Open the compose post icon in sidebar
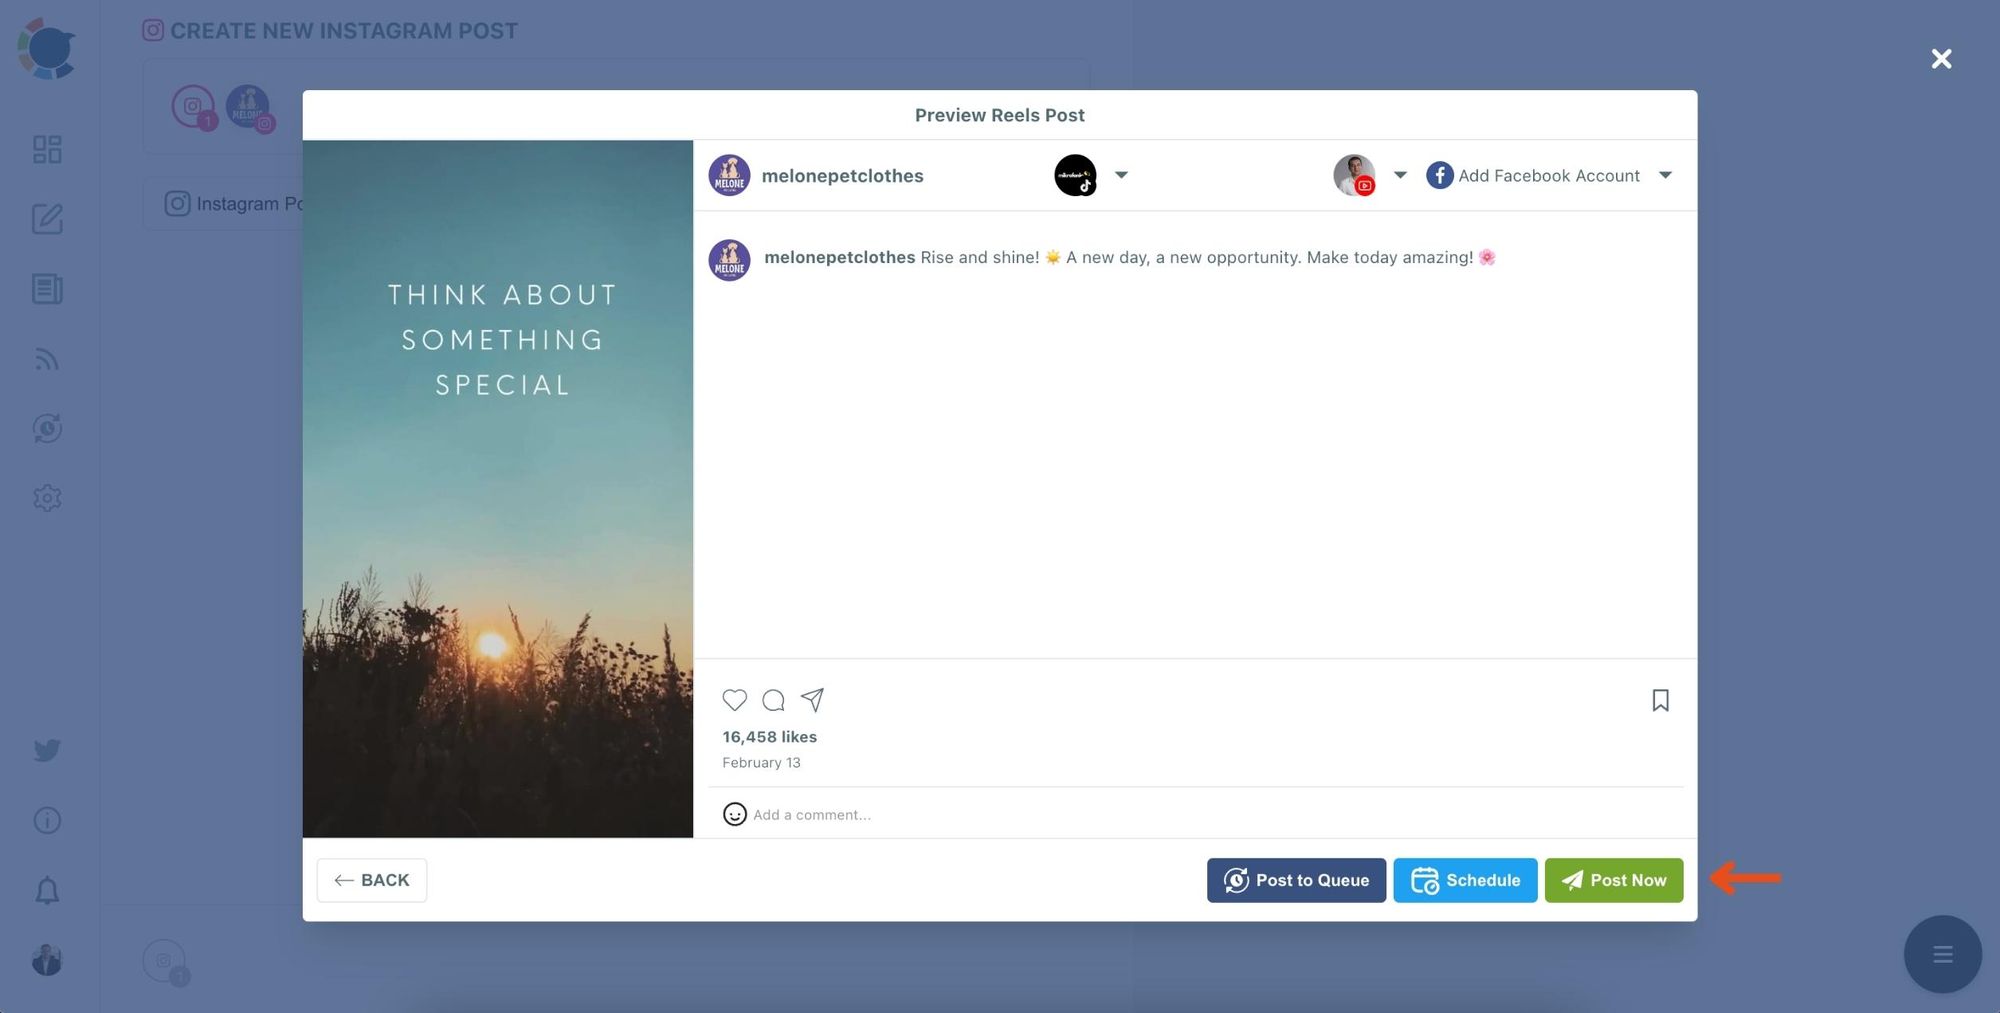This screenshot has height=1013, width=2000. point(47,219)
